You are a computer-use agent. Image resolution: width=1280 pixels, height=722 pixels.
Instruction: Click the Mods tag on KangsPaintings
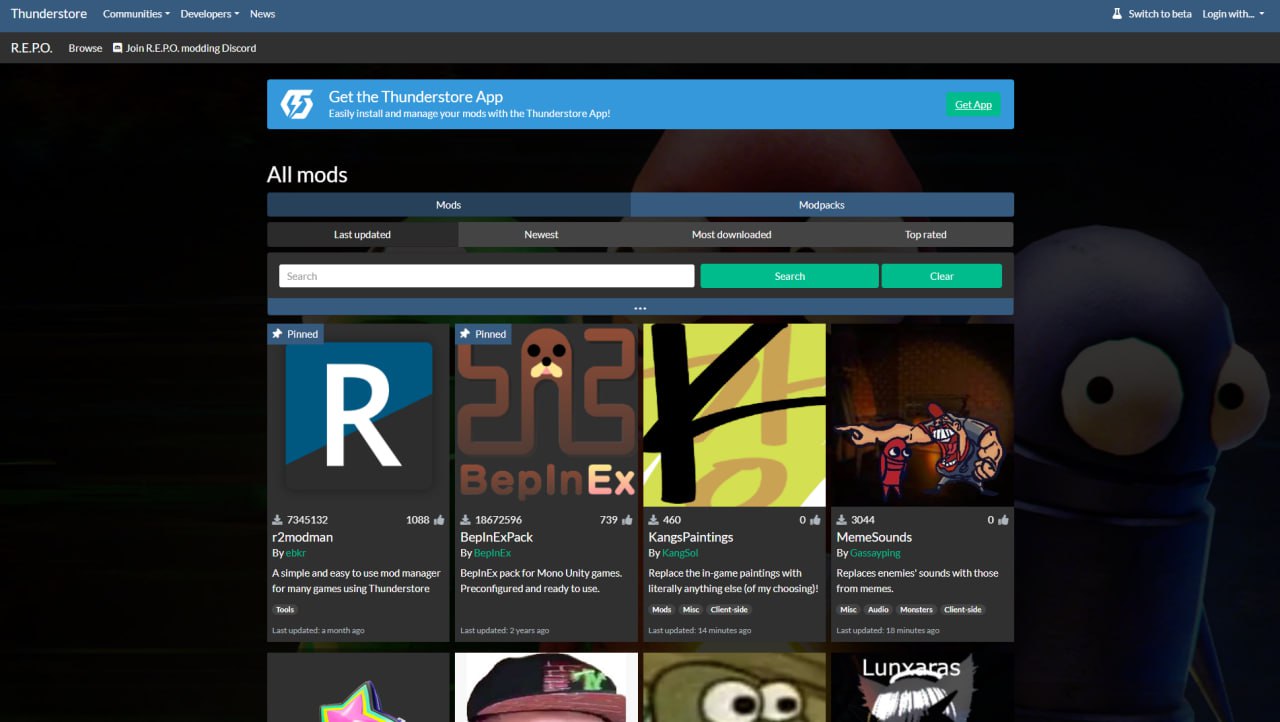[x=662, y=609]
